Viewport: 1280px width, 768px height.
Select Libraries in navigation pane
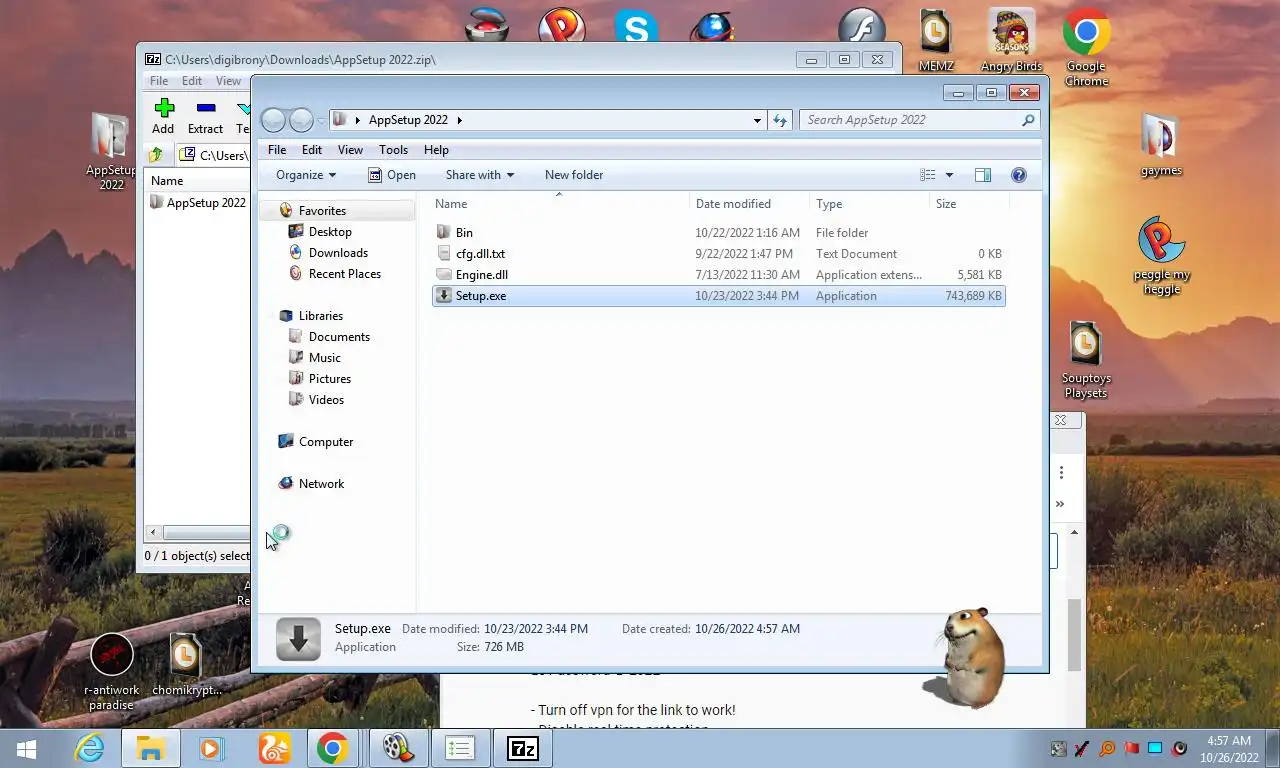(320, 316)
